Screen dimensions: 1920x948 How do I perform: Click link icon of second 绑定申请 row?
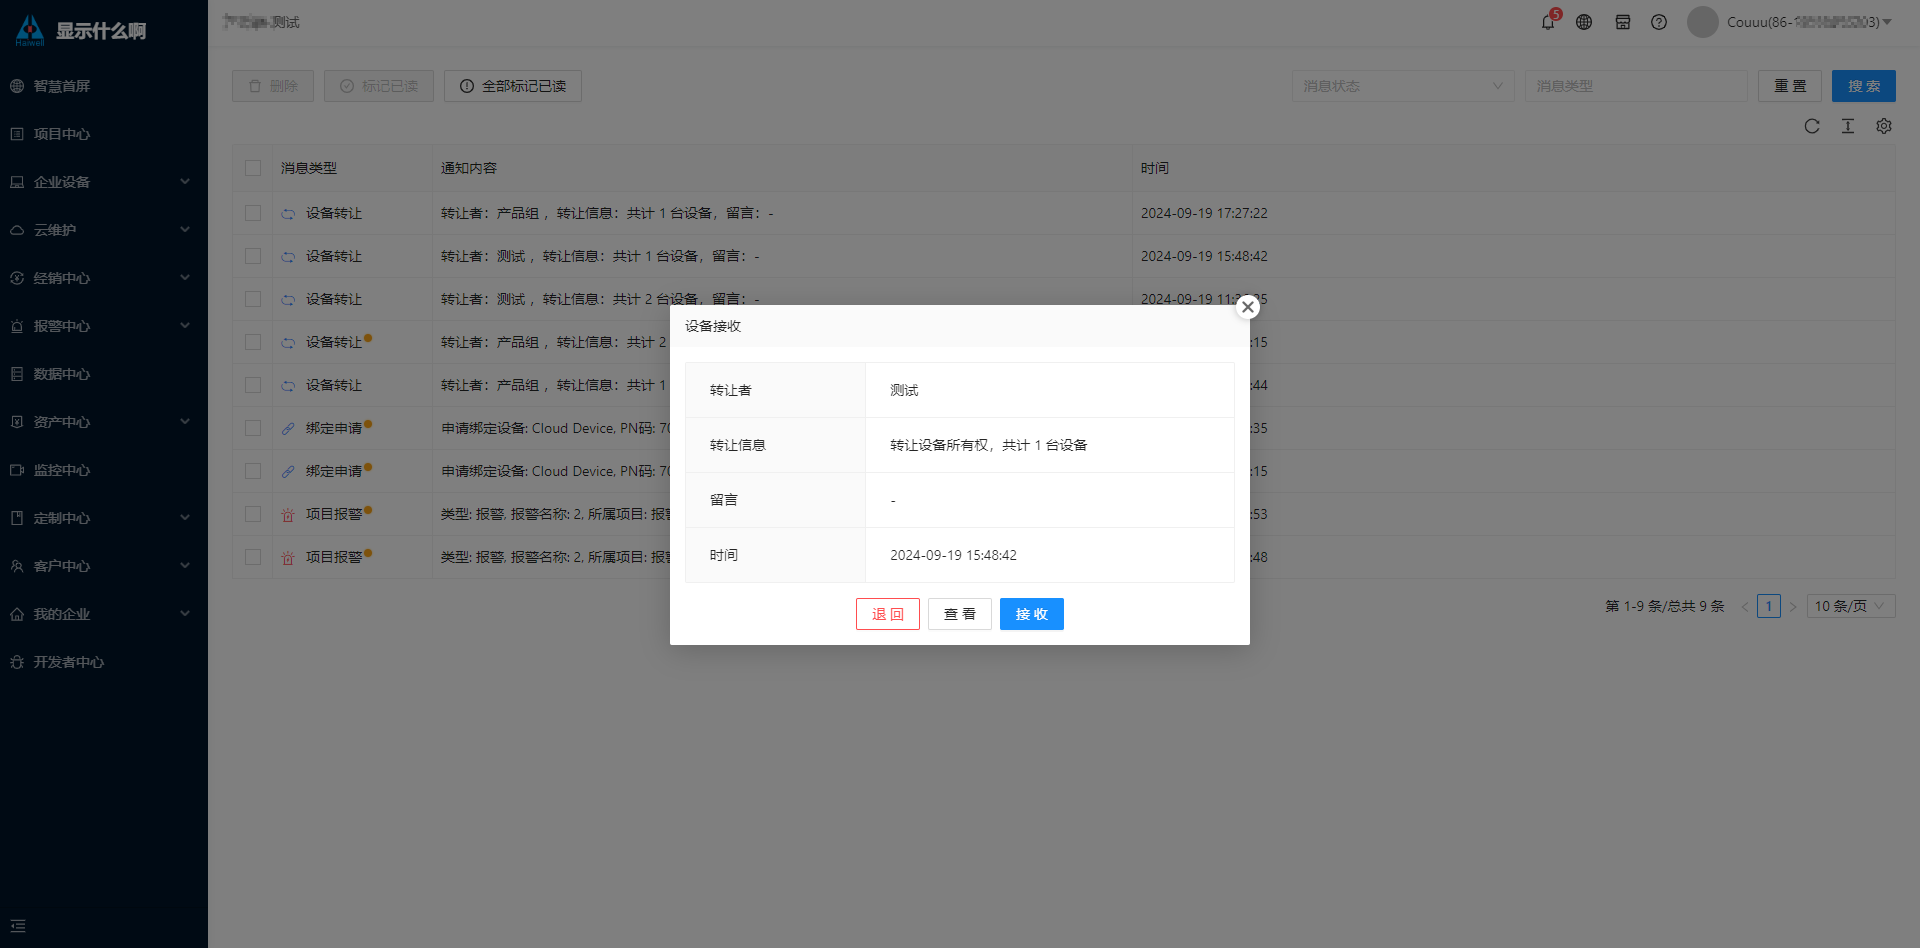[x=288, y=472]
